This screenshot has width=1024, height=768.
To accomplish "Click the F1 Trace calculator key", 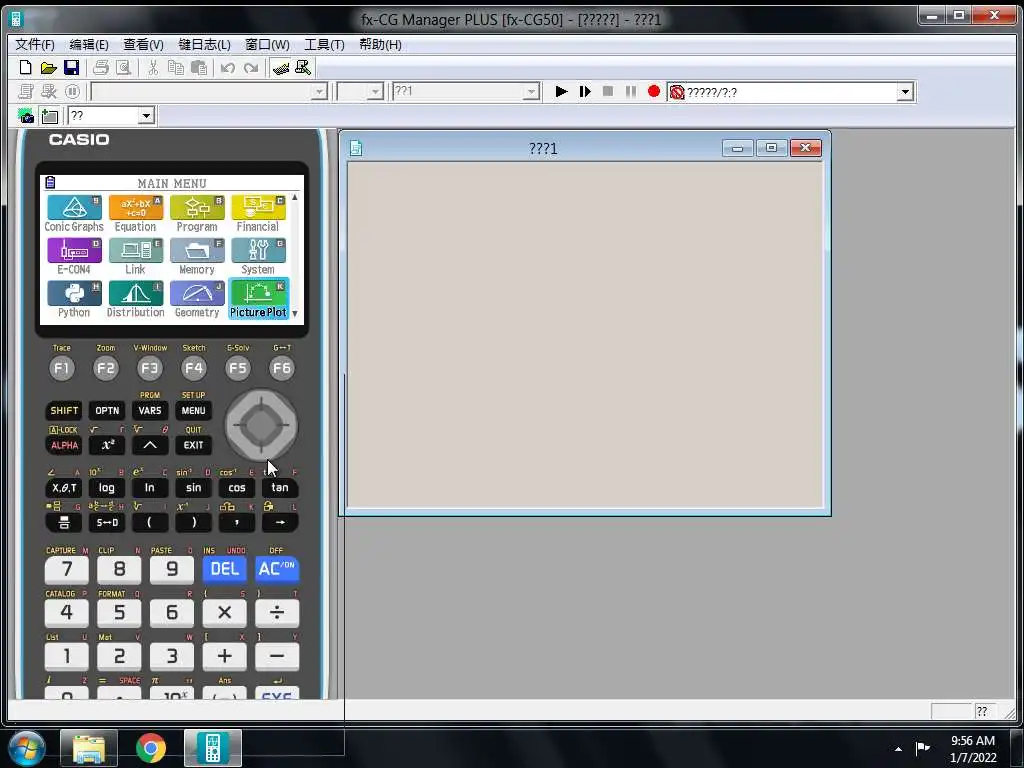I will tap(61, 368).
